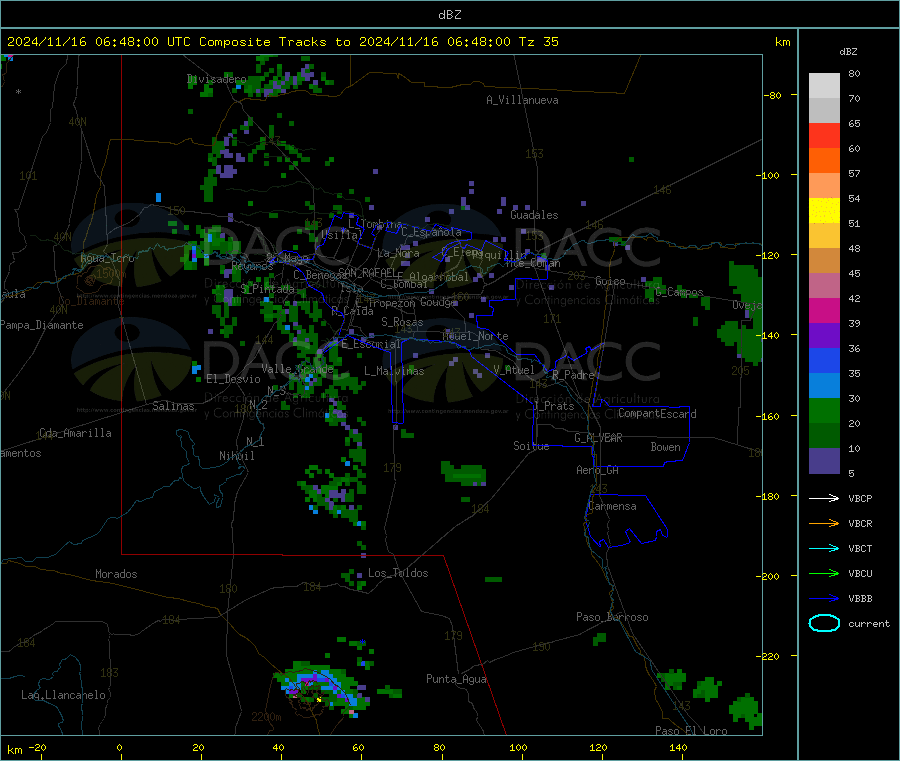Image resolution: width=900 pixels, height=761 pixels.
Task: Click the Nihuil map label
Action: (237, 456)
